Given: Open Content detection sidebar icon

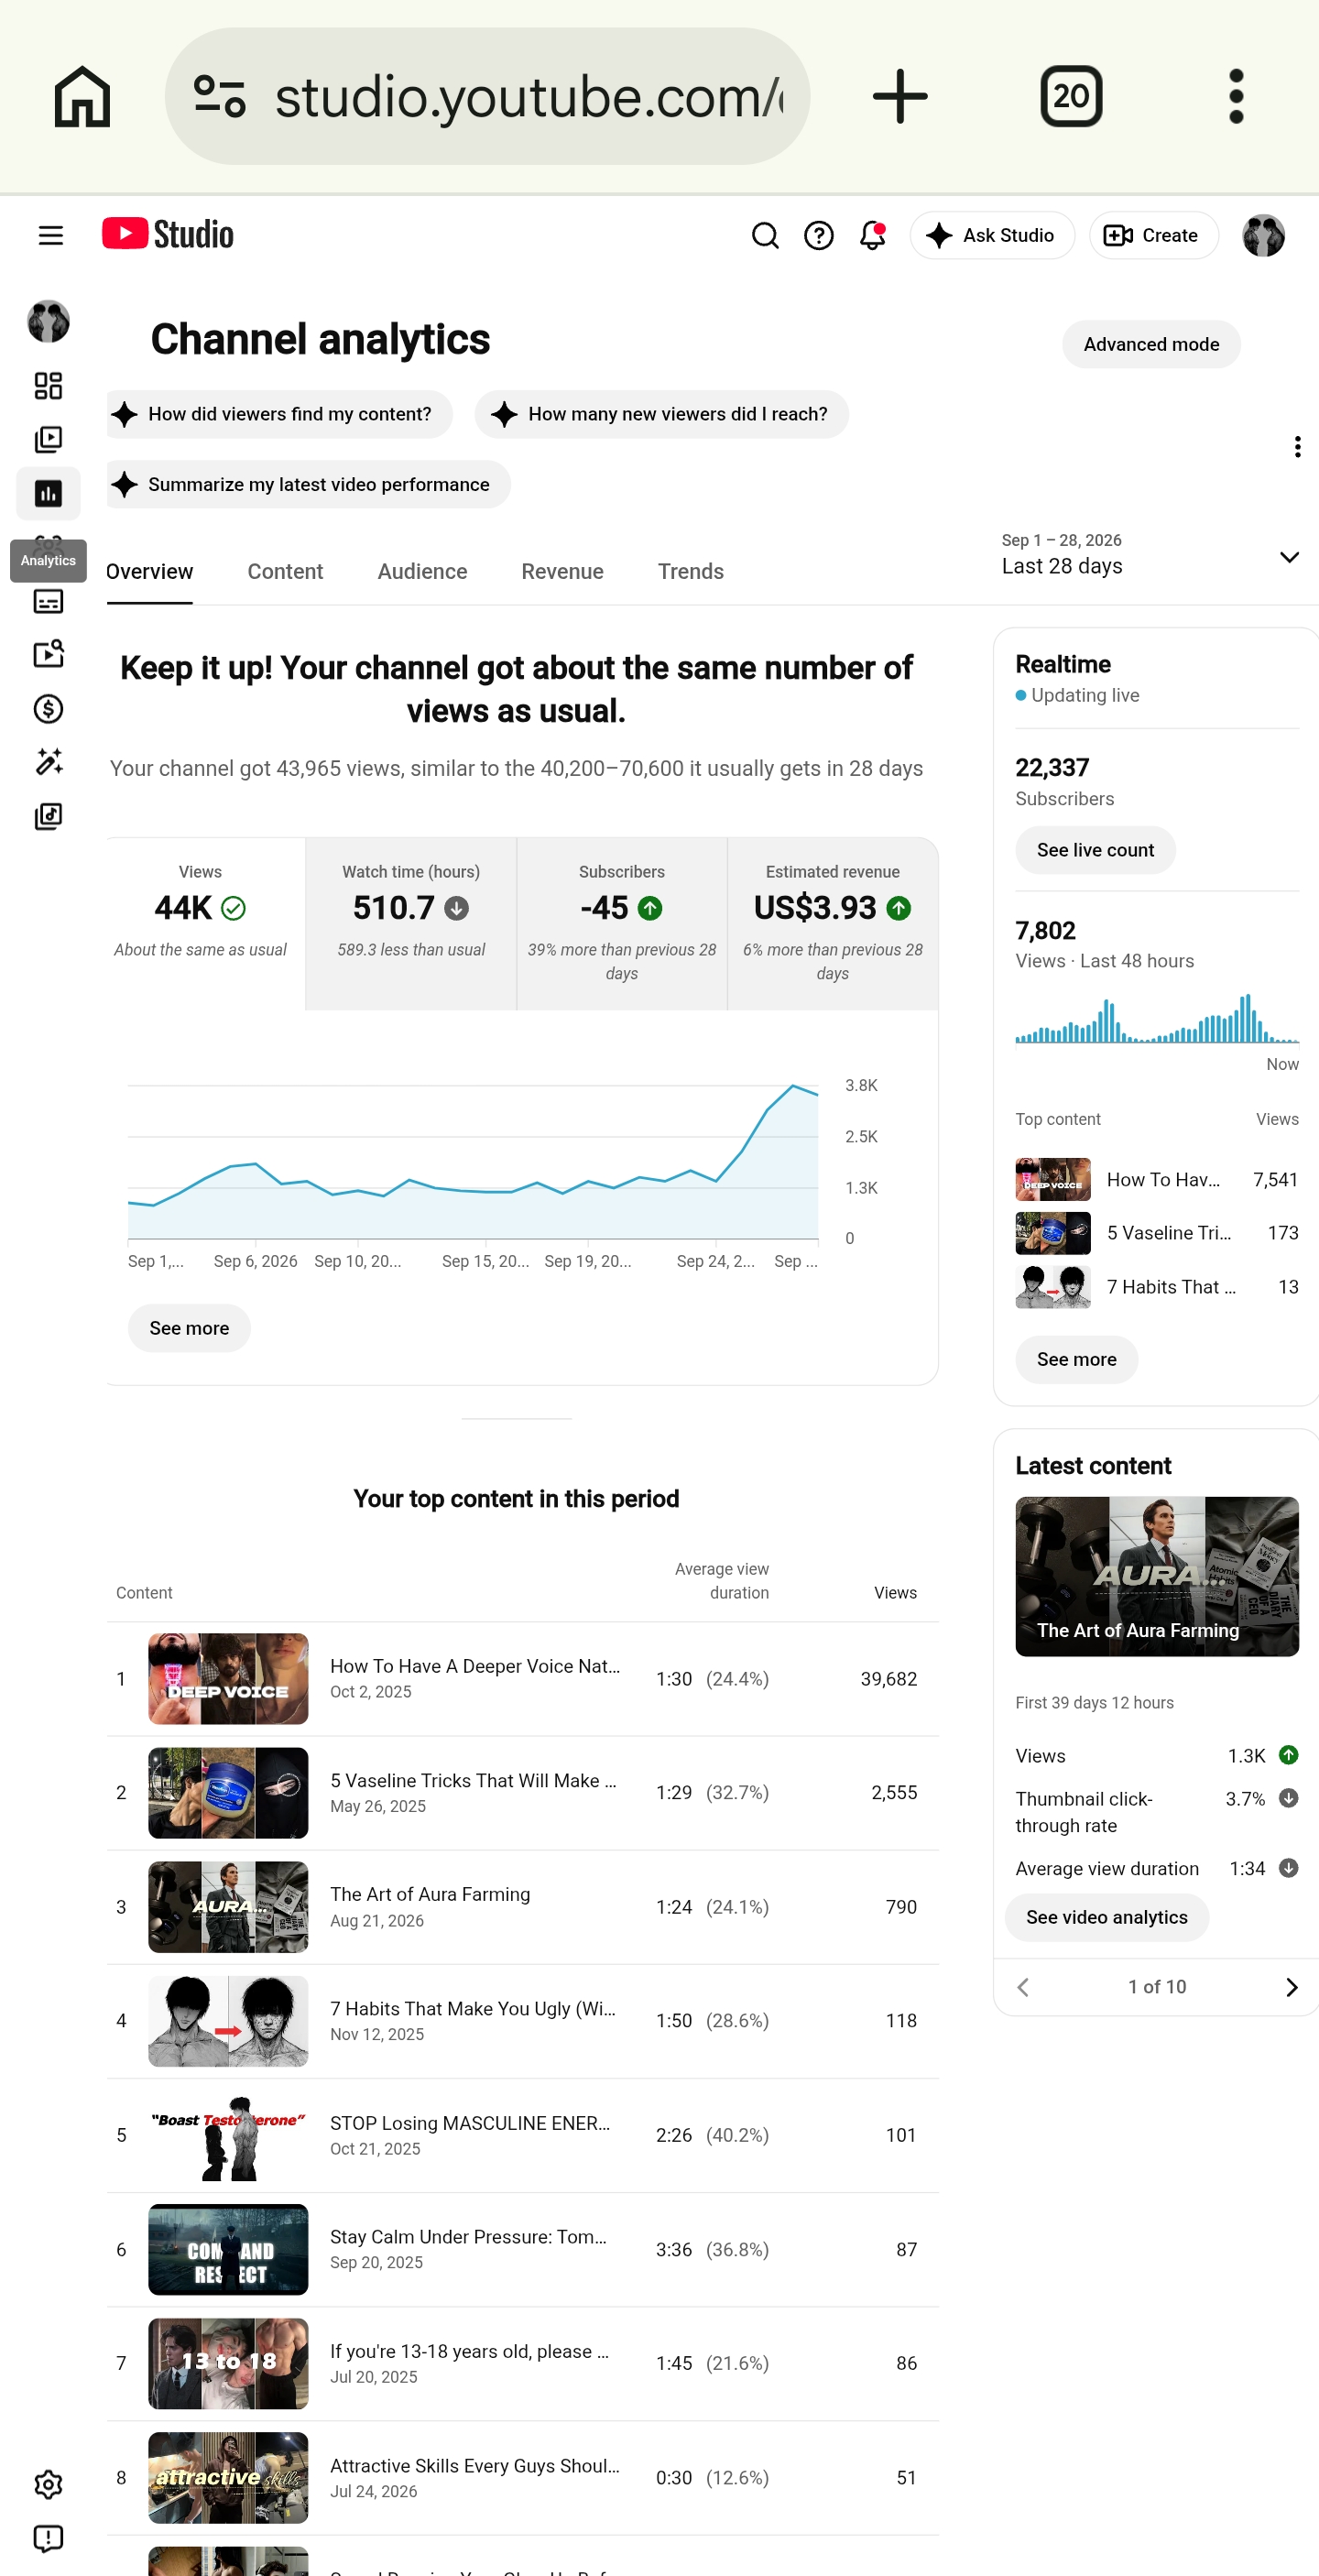Looking at the screenshot, I should [48, 655].
